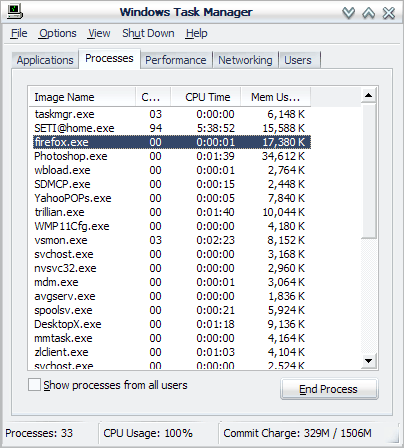The height and width of the screenshot is (448, 404).
Task: Go to the Networking tab
Action: pyautogui.click(x=245, y=60)
